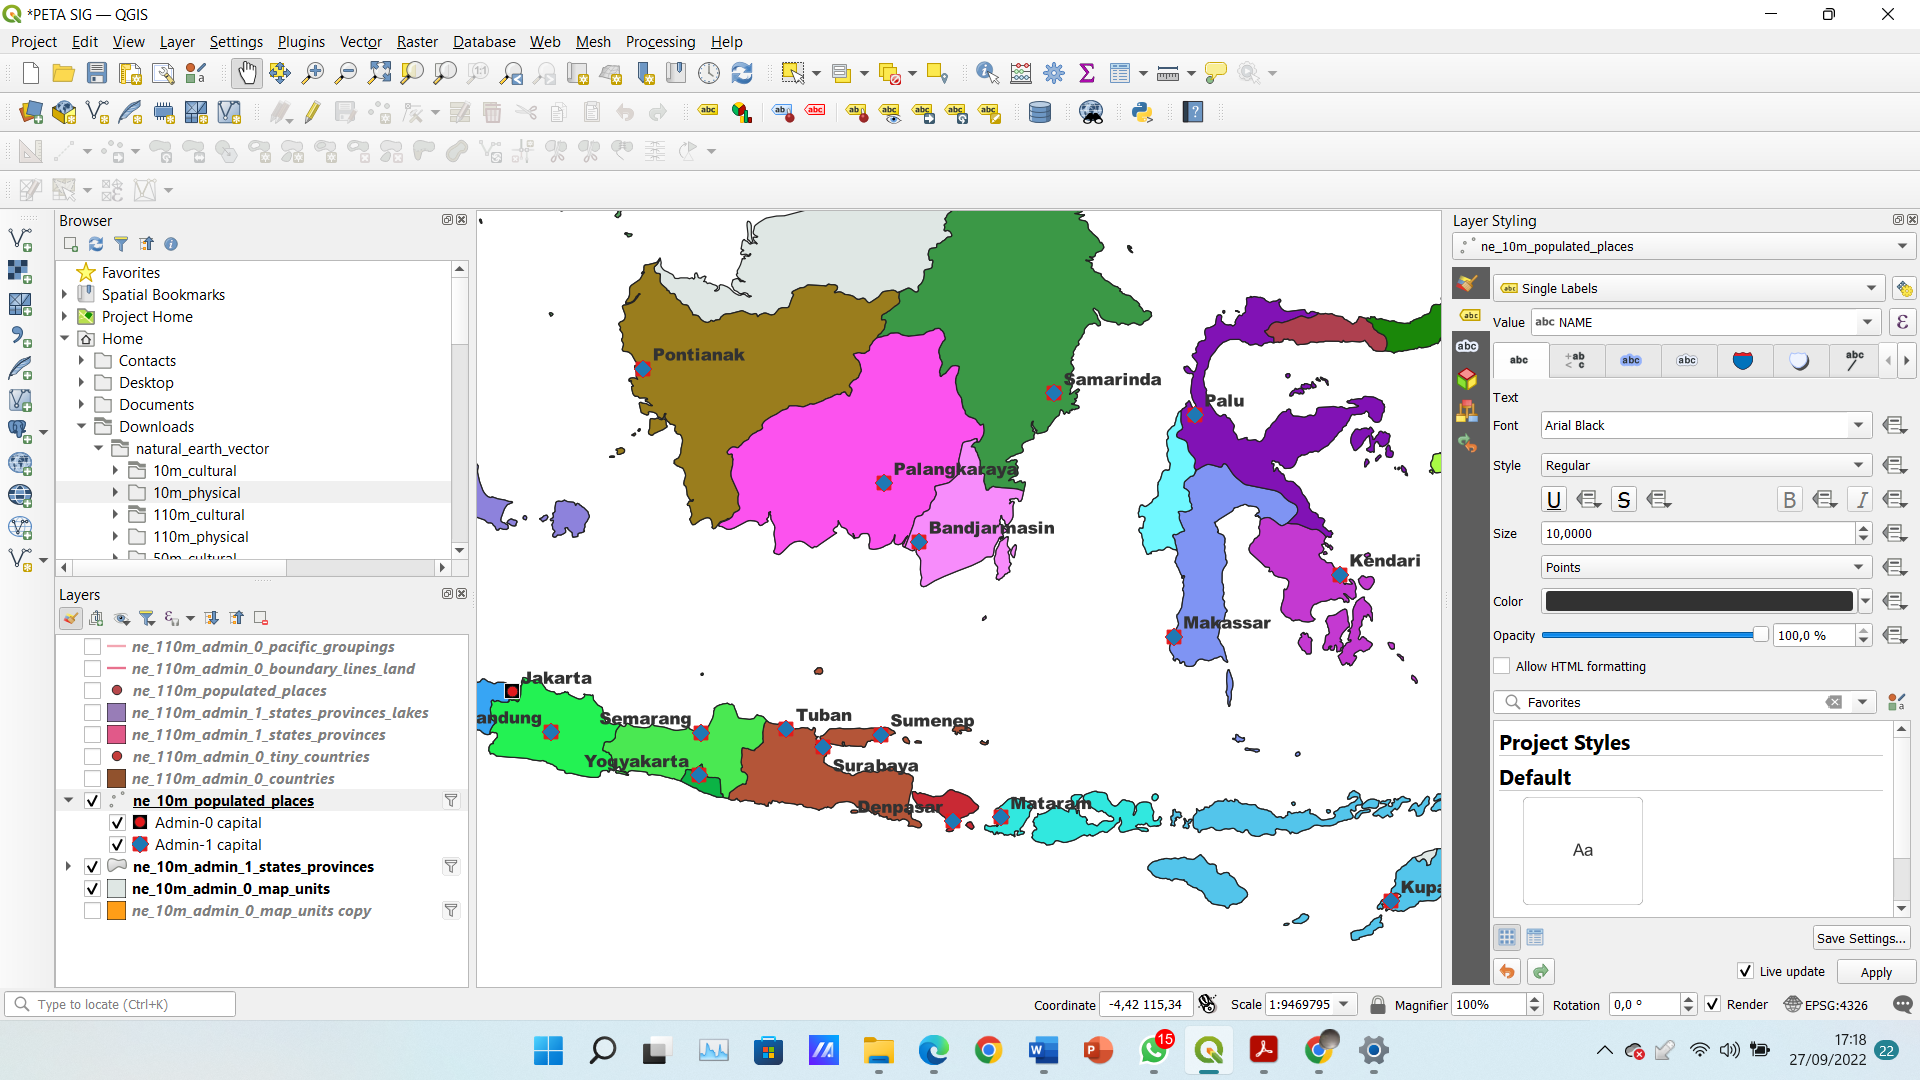Click the Refresh map icon
The height and width of the screenshot is (1080, 1920).
click(742, 73)
